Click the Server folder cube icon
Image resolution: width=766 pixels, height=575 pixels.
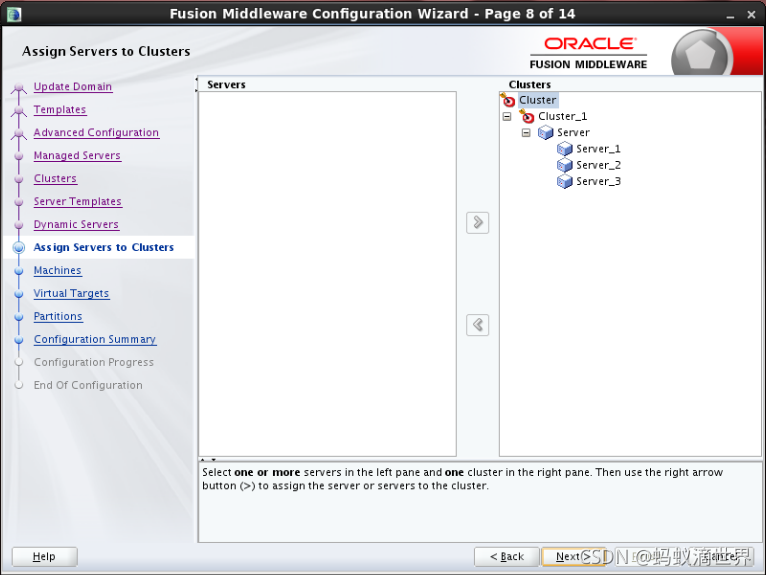[x=545, y=132]
